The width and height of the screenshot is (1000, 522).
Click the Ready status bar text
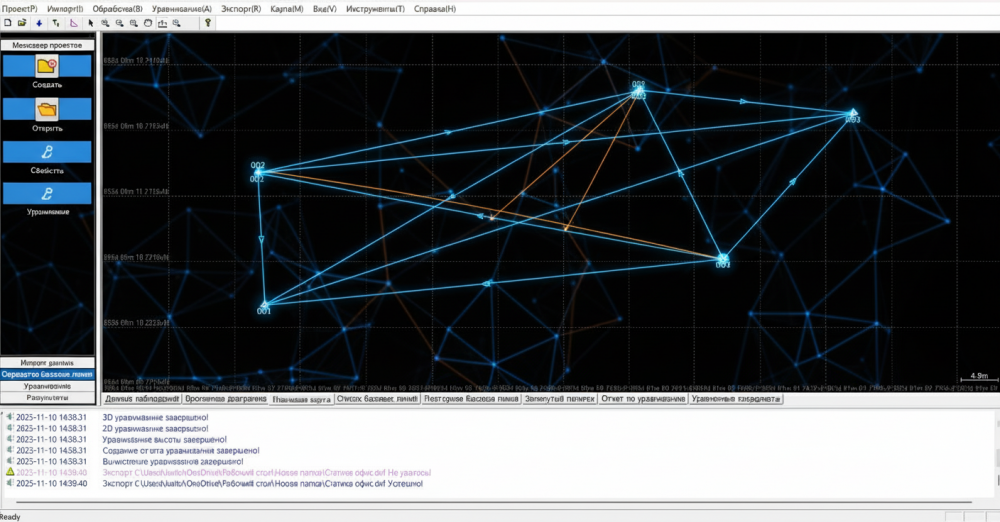(10, 517)
